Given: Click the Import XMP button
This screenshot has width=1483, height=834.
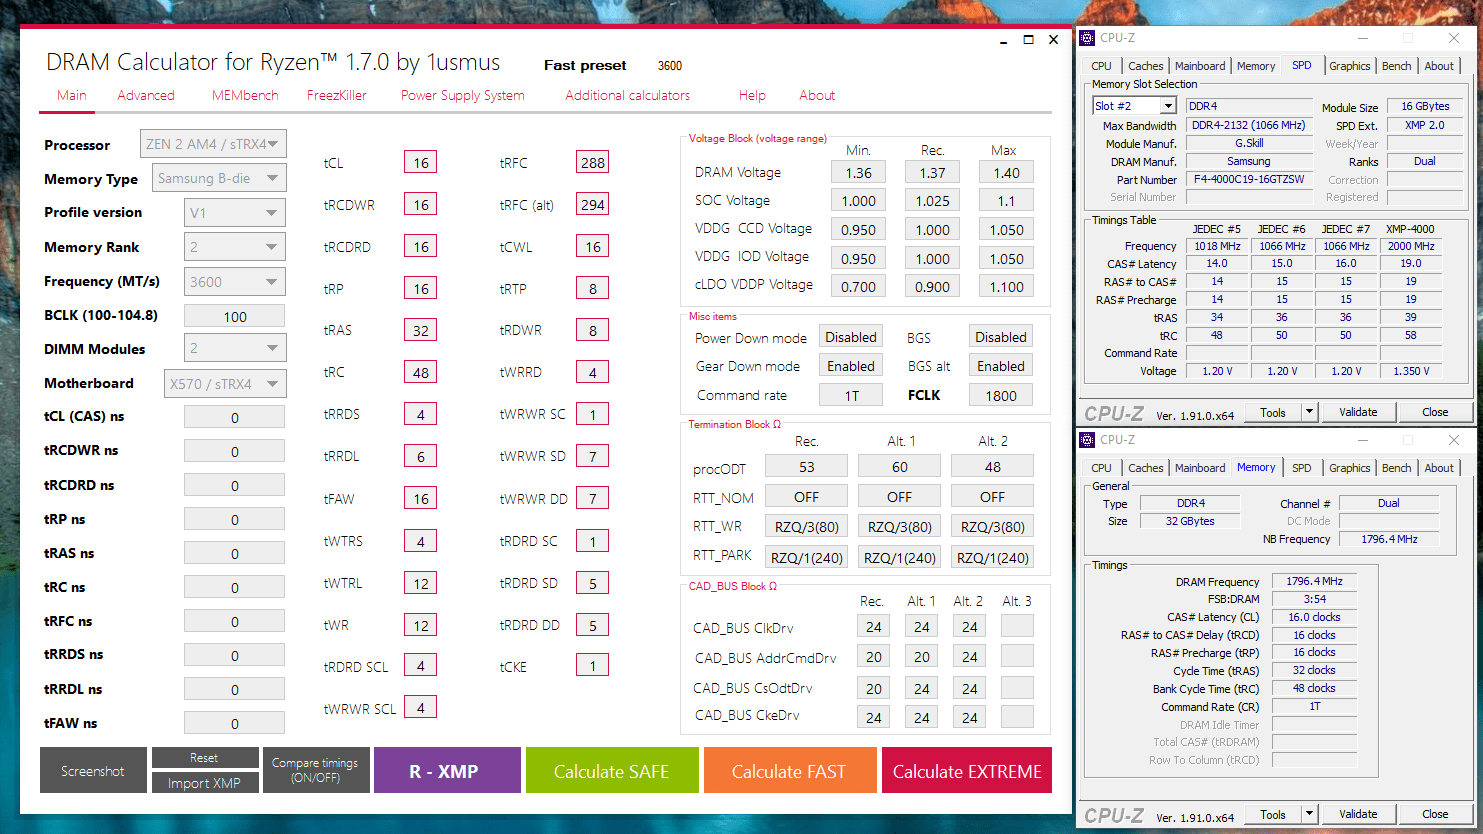Looking at the screenshot, I should 204,783.
